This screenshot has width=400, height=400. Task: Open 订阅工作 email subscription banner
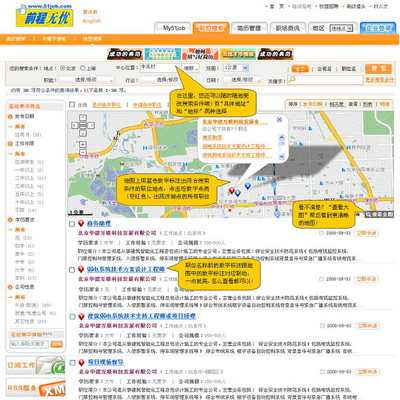pyautogui.click(x=36, y=365)
